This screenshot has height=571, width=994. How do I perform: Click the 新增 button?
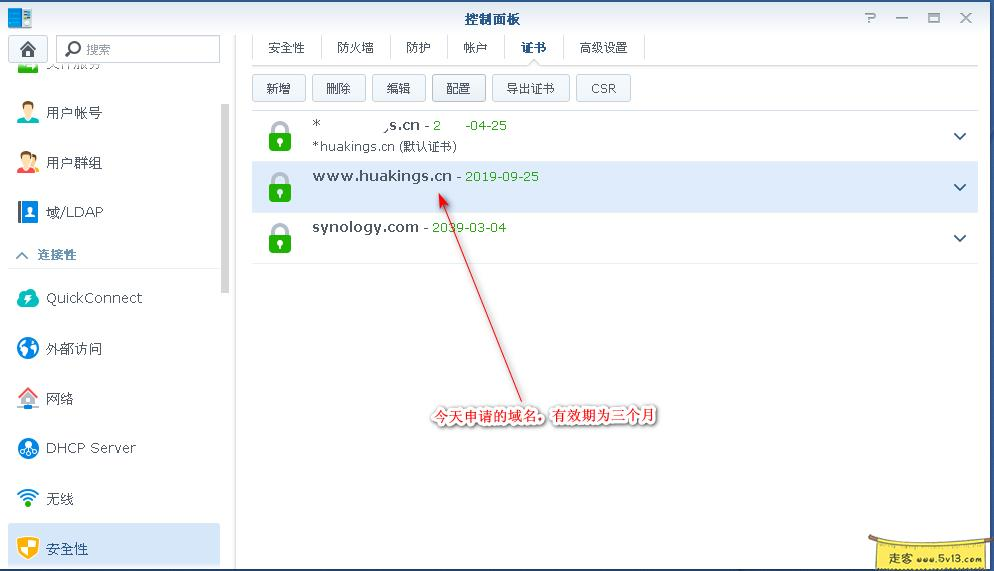(278, 88)
